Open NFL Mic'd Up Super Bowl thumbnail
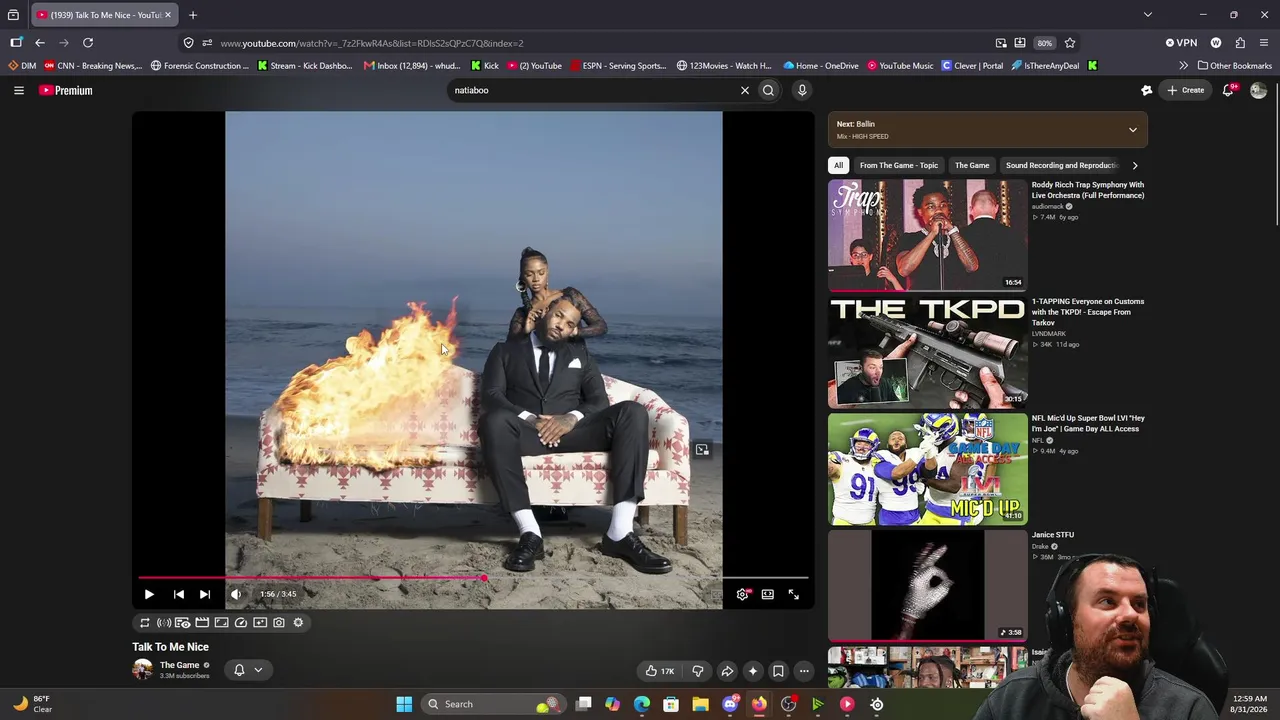This screenshot has height=720, width=1280. tap(927, 469)
